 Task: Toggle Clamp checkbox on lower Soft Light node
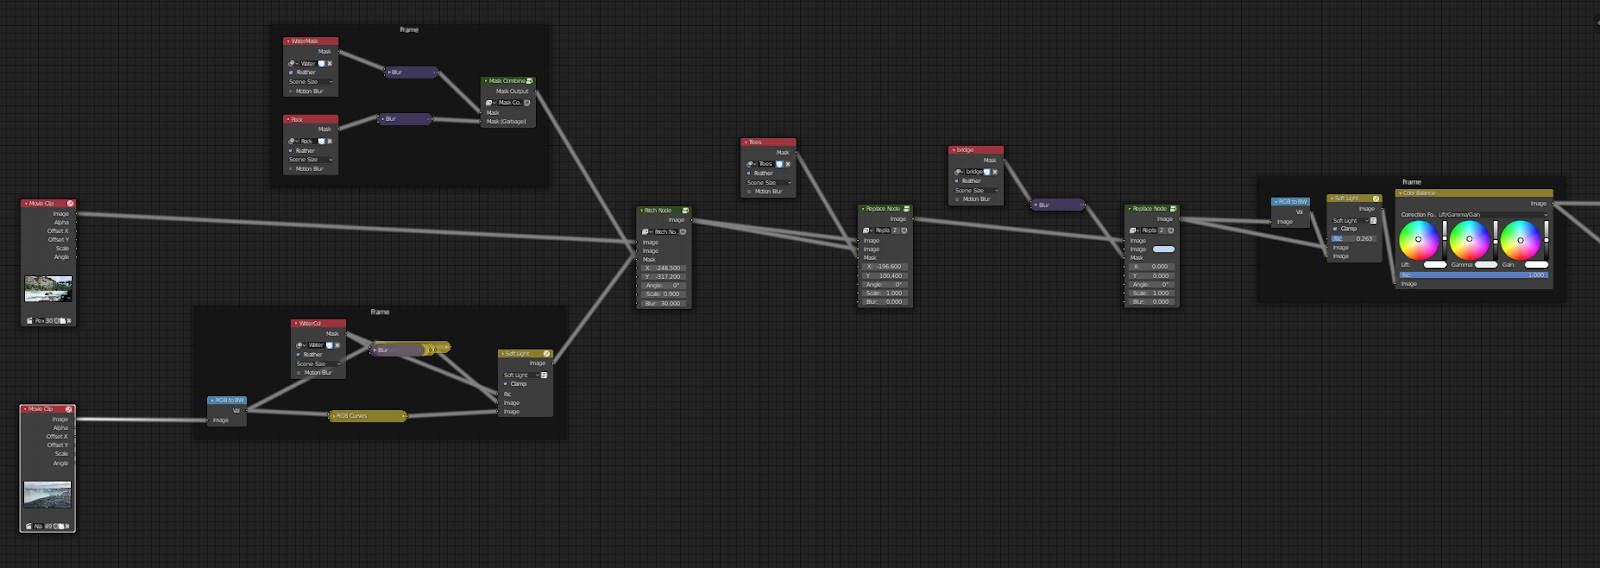click(506, 384)
